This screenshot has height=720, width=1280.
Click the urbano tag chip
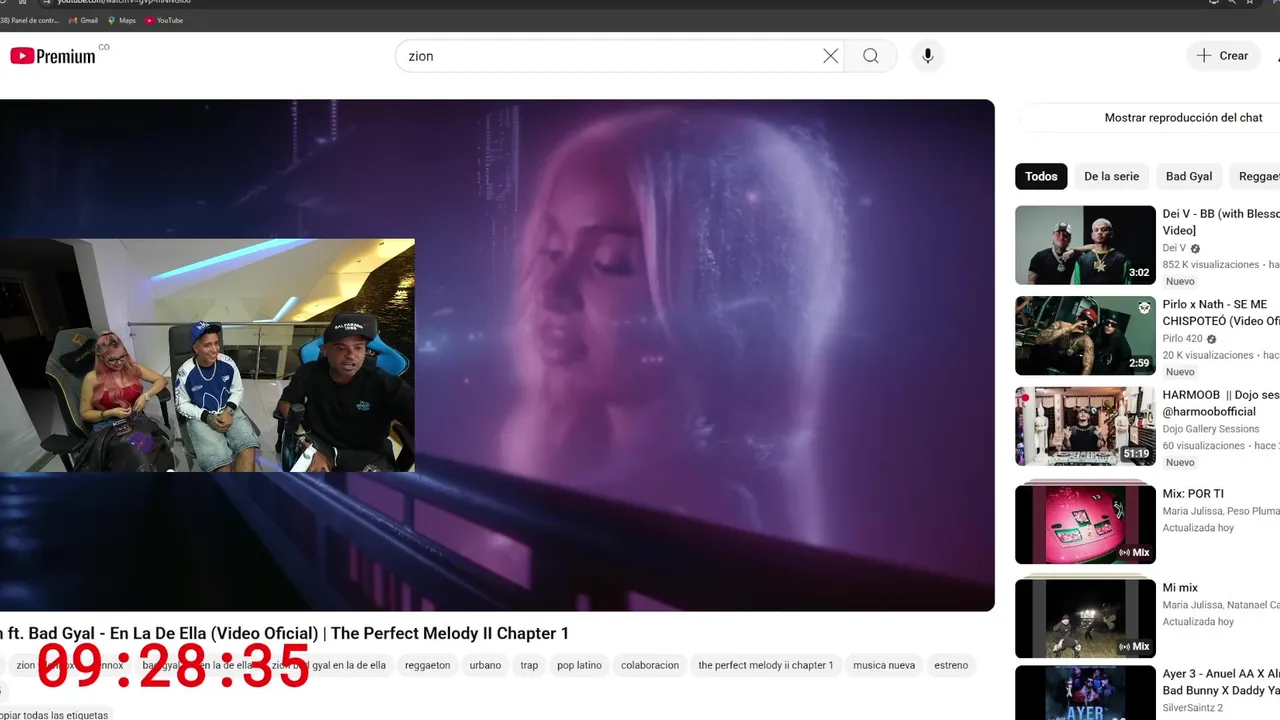[485, 665]
